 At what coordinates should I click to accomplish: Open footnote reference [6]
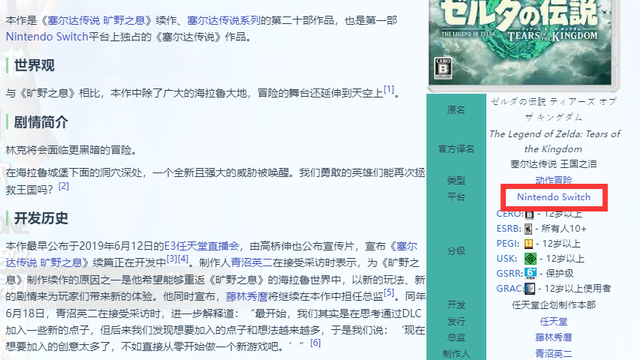[x=315, y=343]
